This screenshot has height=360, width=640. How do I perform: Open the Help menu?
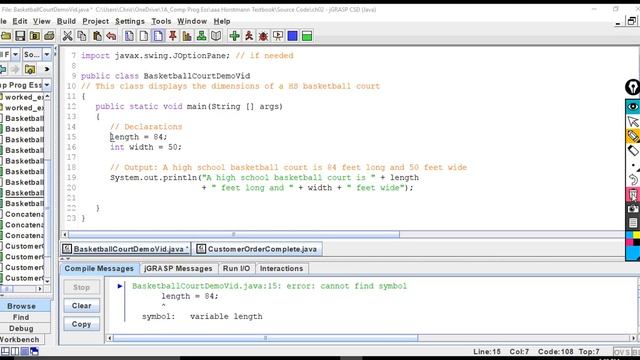click(222, 21)
